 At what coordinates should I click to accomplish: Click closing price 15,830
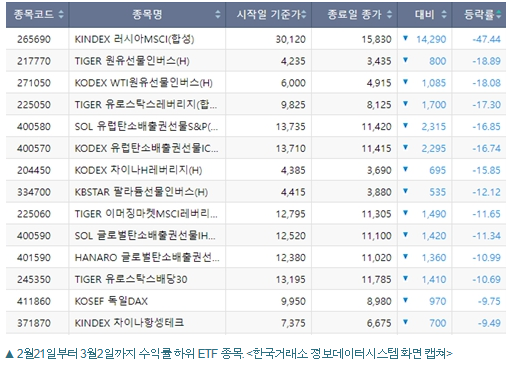point(377,39)
